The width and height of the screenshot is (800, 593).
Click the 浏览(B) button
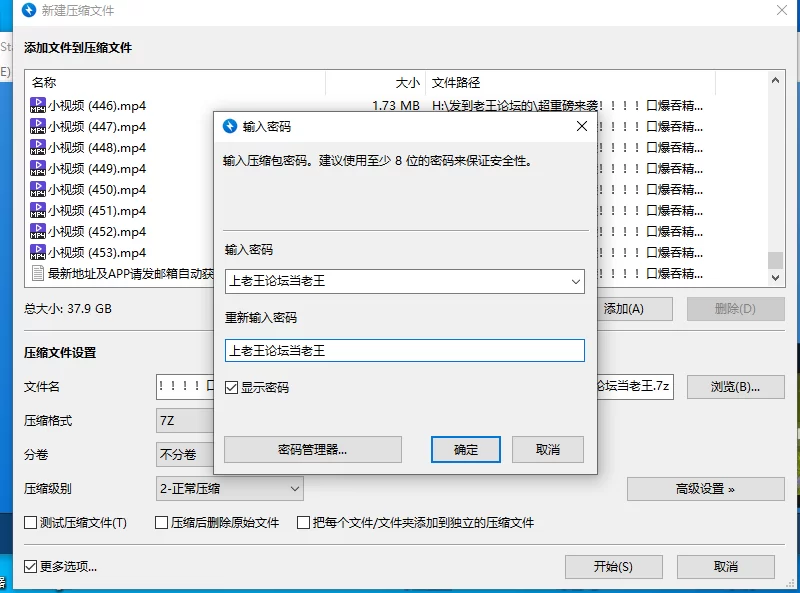(736, 387)
